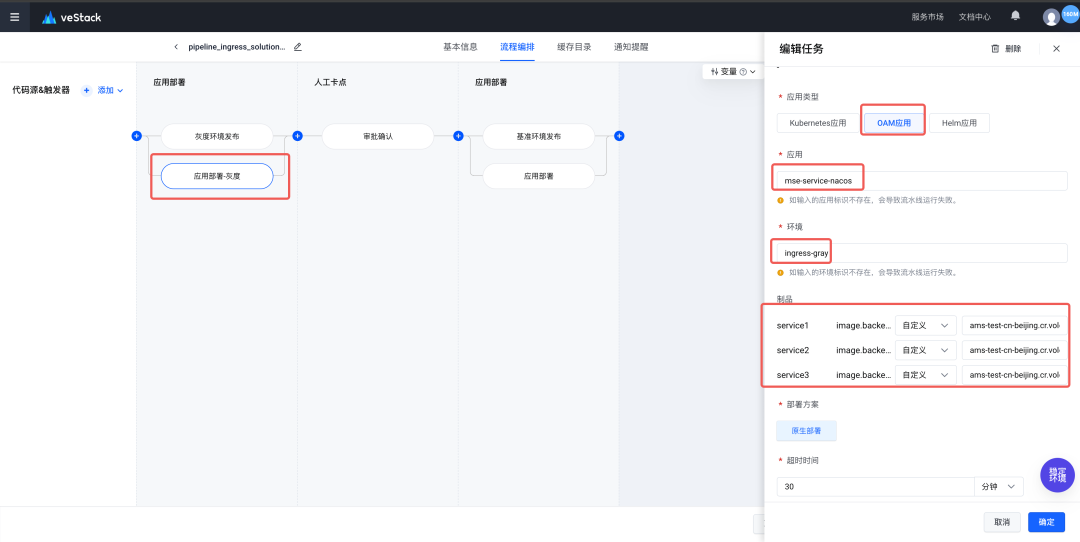Click the 变量 help question icon
This screenshot has width=1080, height=542.
click(x=743, y=72)
